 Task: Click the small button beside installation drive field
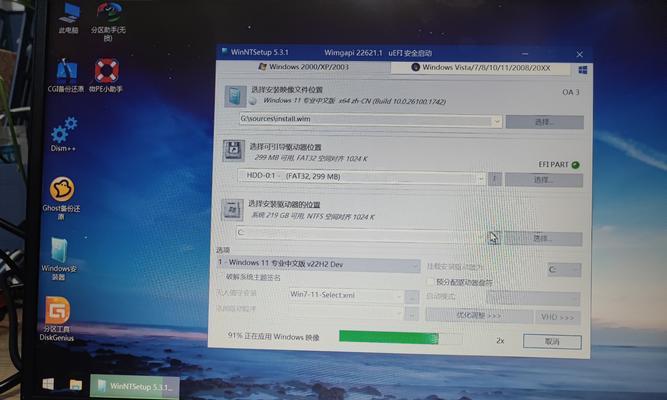494,238
